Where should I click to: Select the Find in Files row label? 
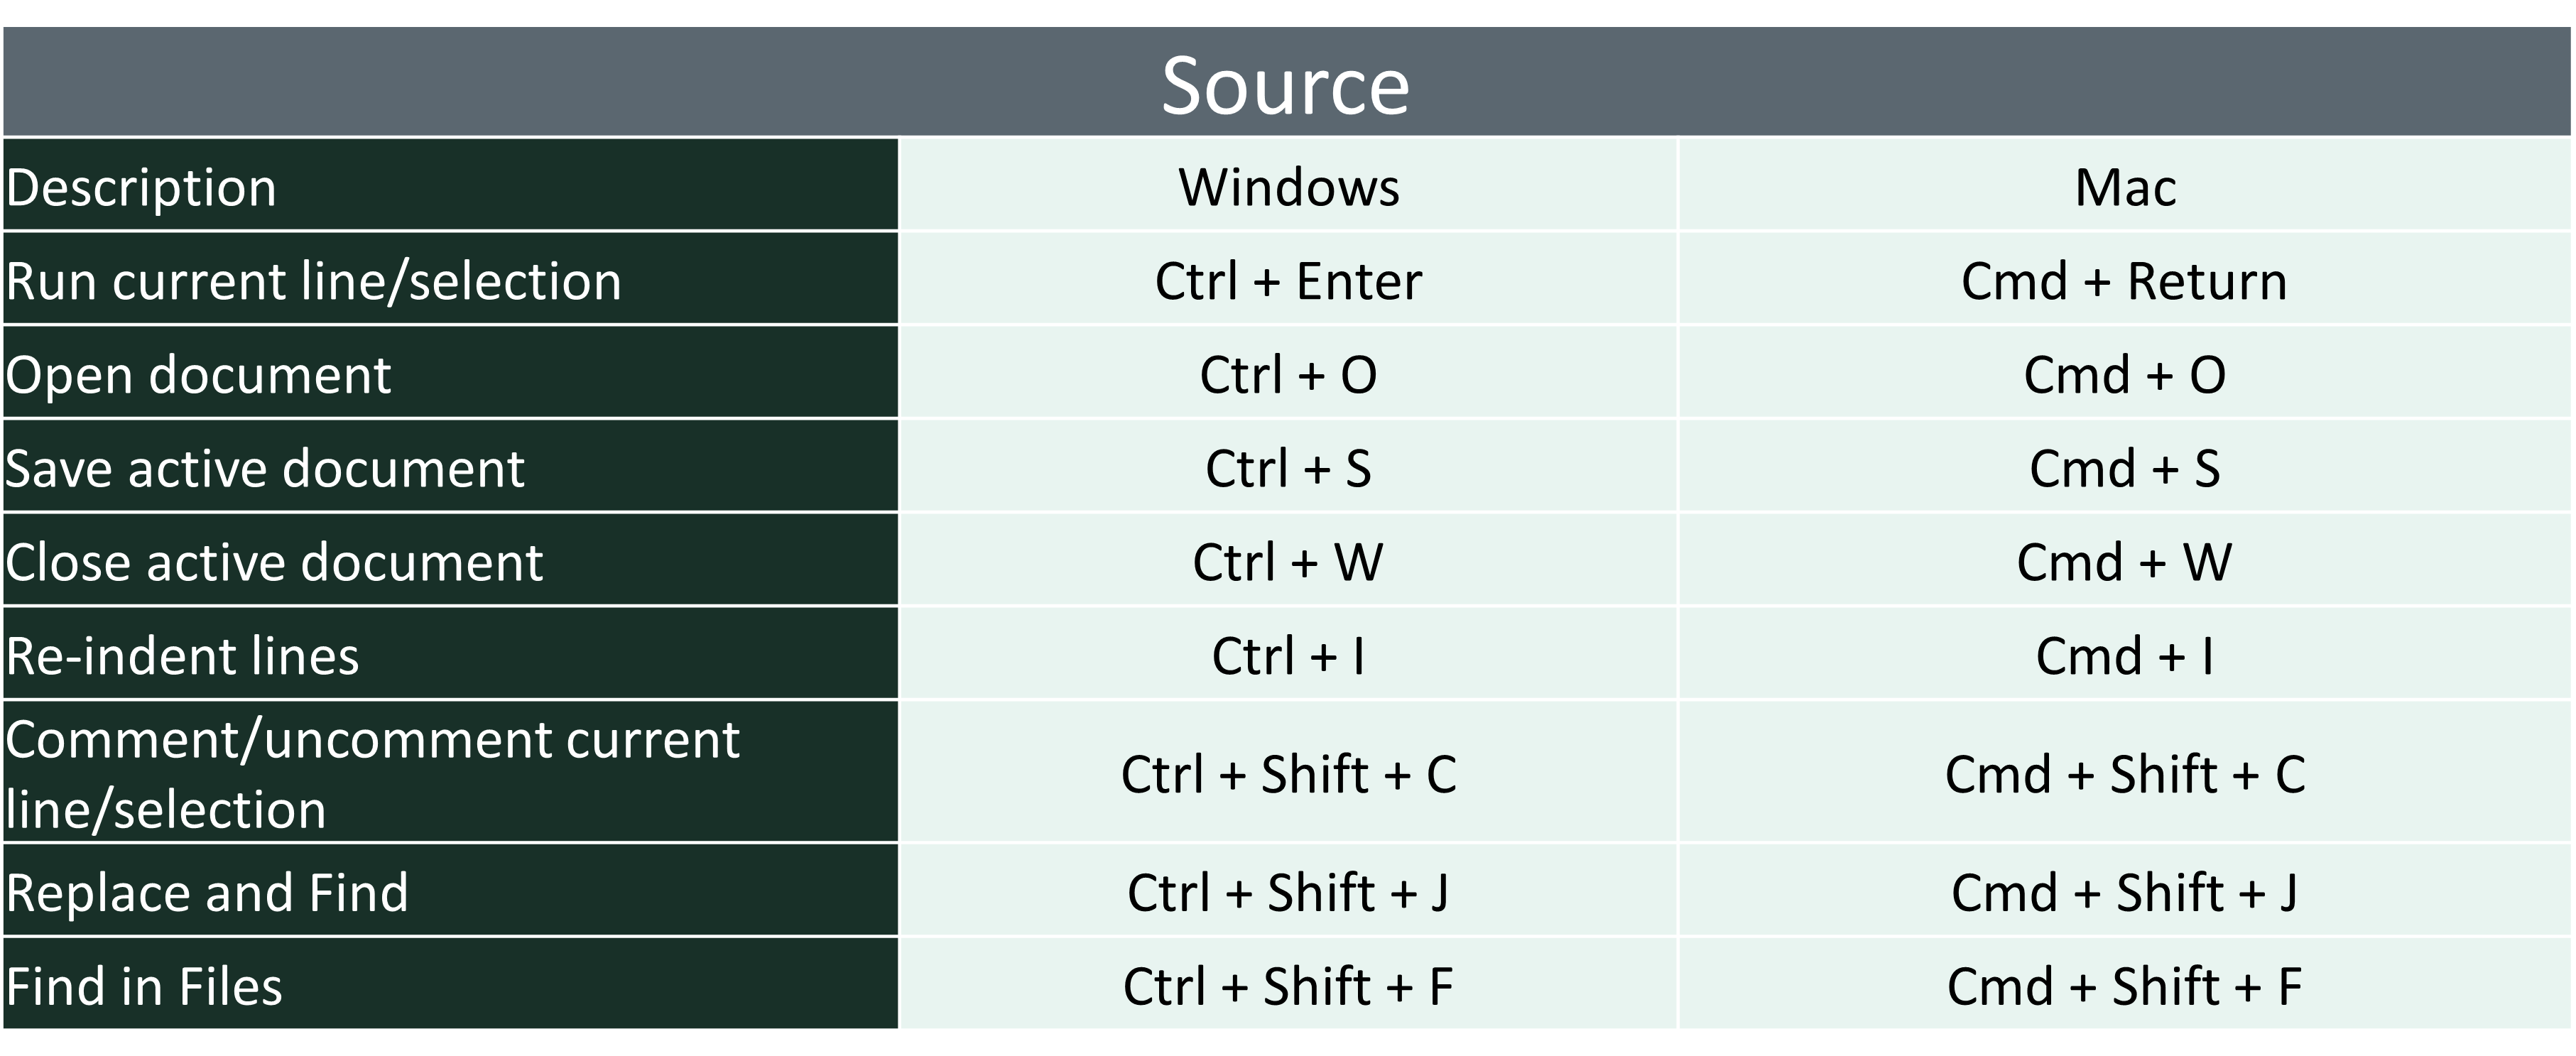pos(450,984)
